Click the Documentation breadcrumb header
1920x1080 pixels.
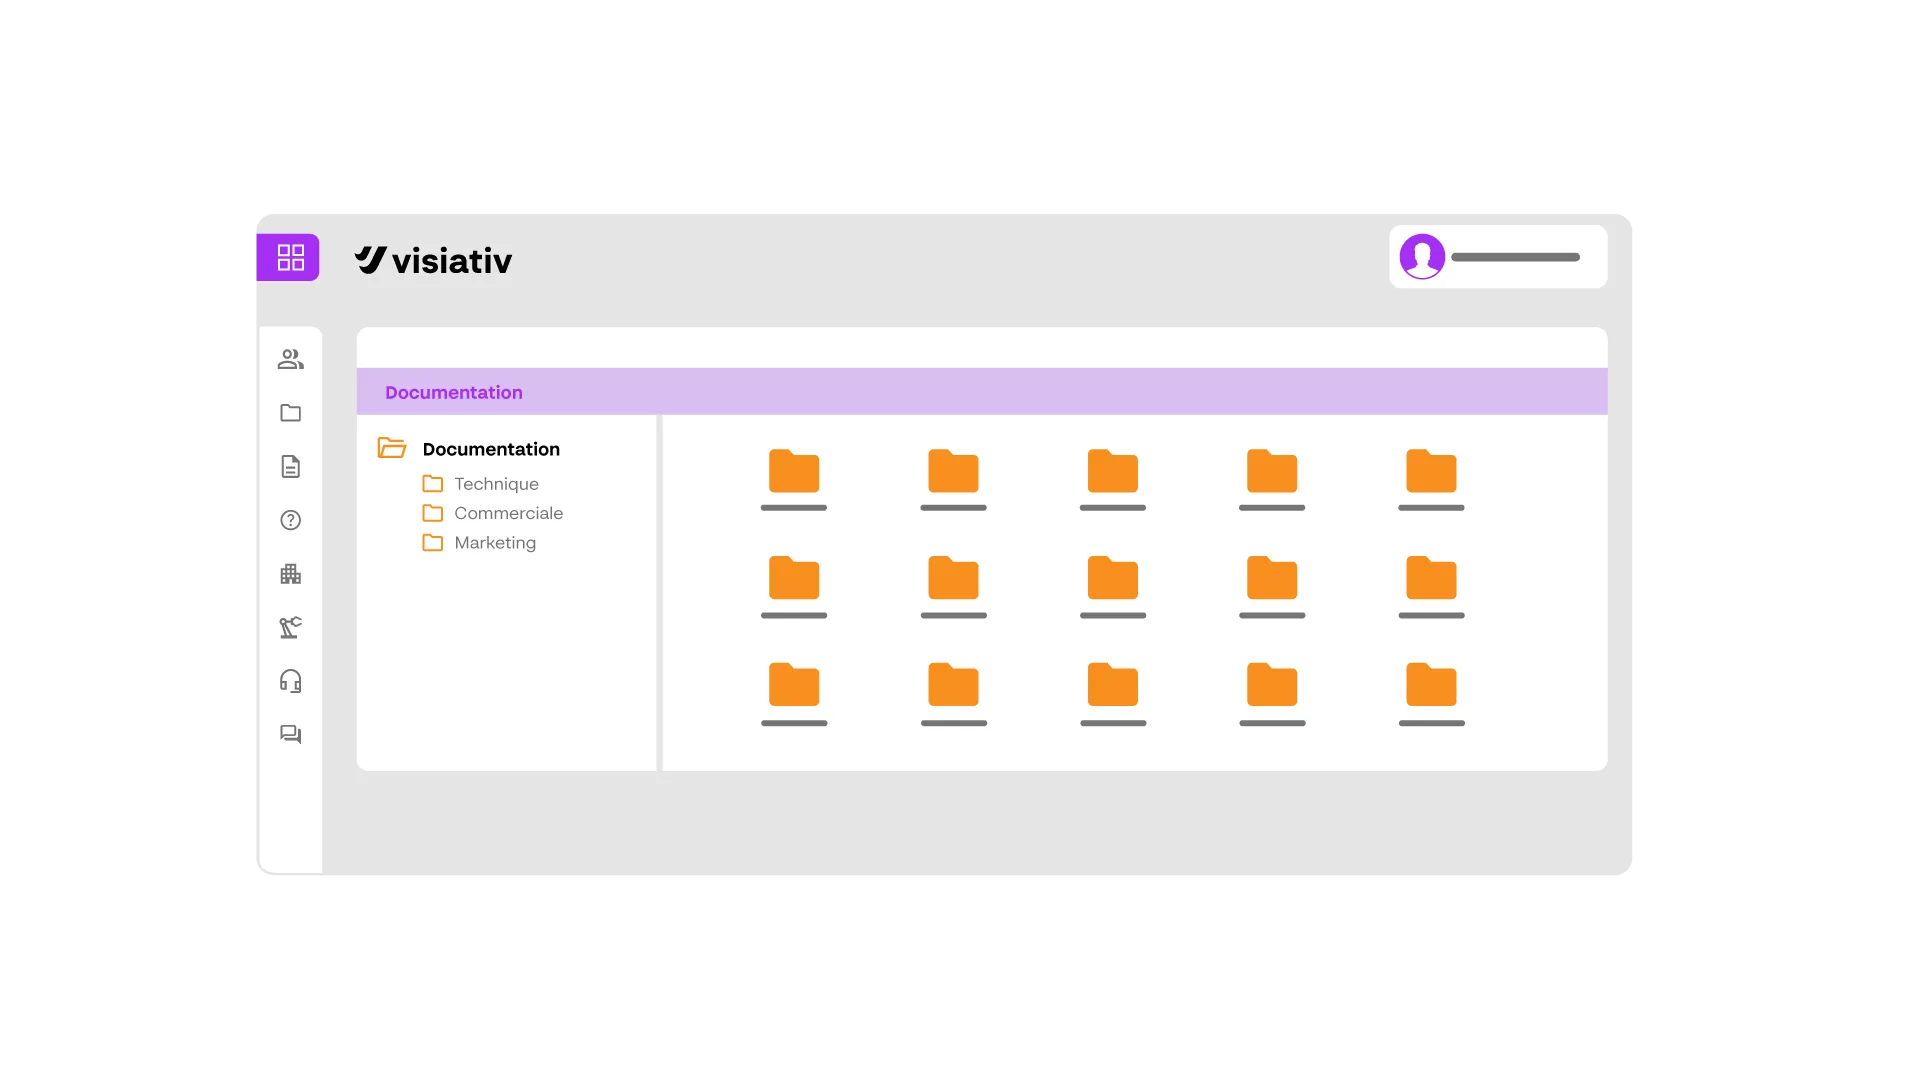[454, 392]
